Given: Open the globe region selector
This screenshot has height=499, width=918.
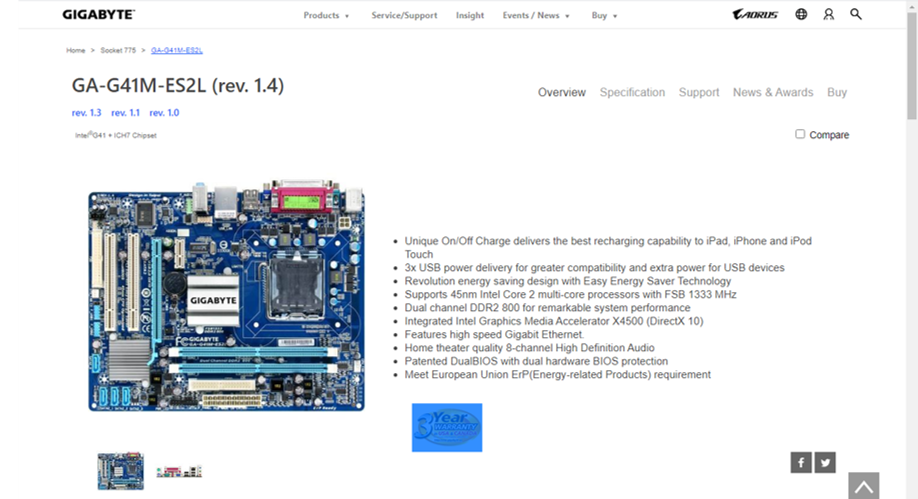Looking at the screenshot, I should (801, 14).
